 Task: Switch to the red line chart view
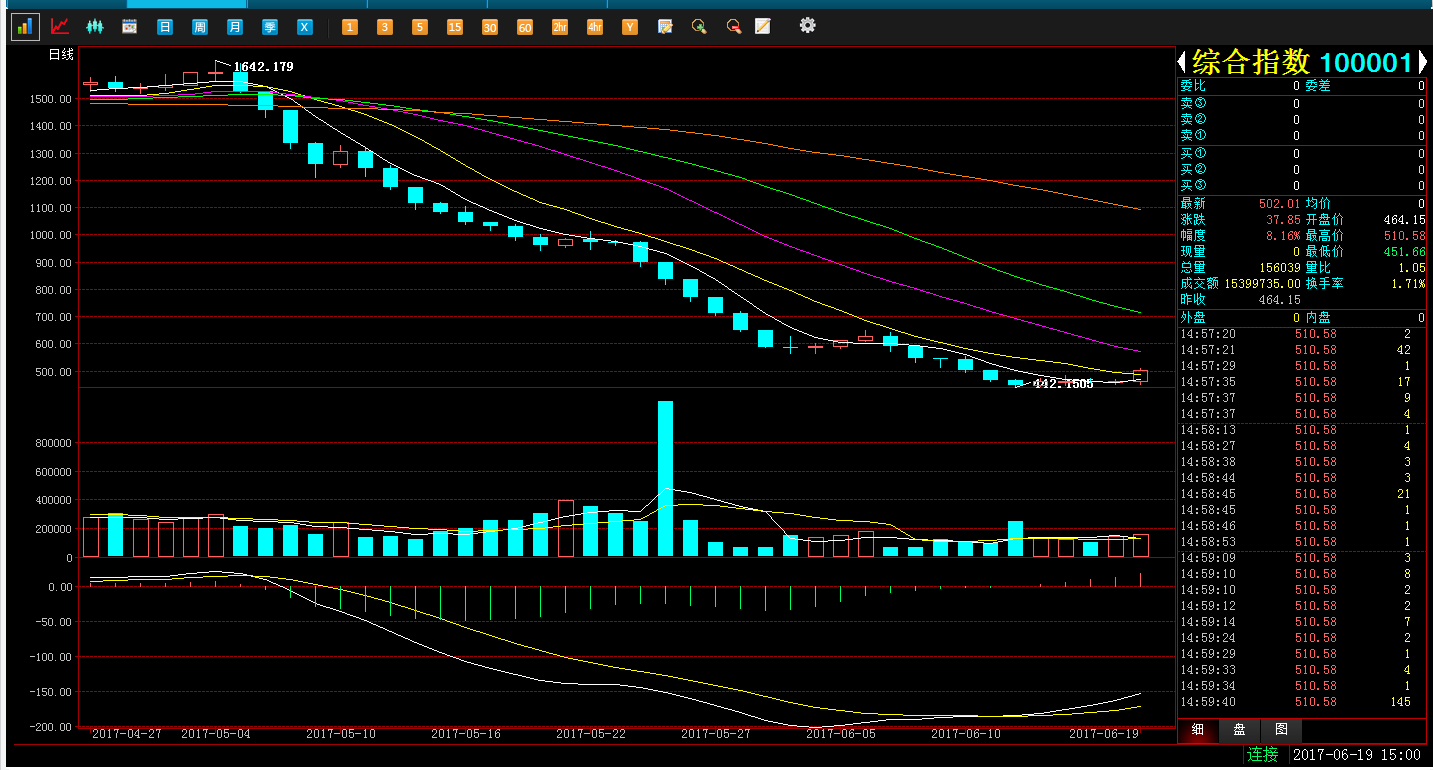60,27
